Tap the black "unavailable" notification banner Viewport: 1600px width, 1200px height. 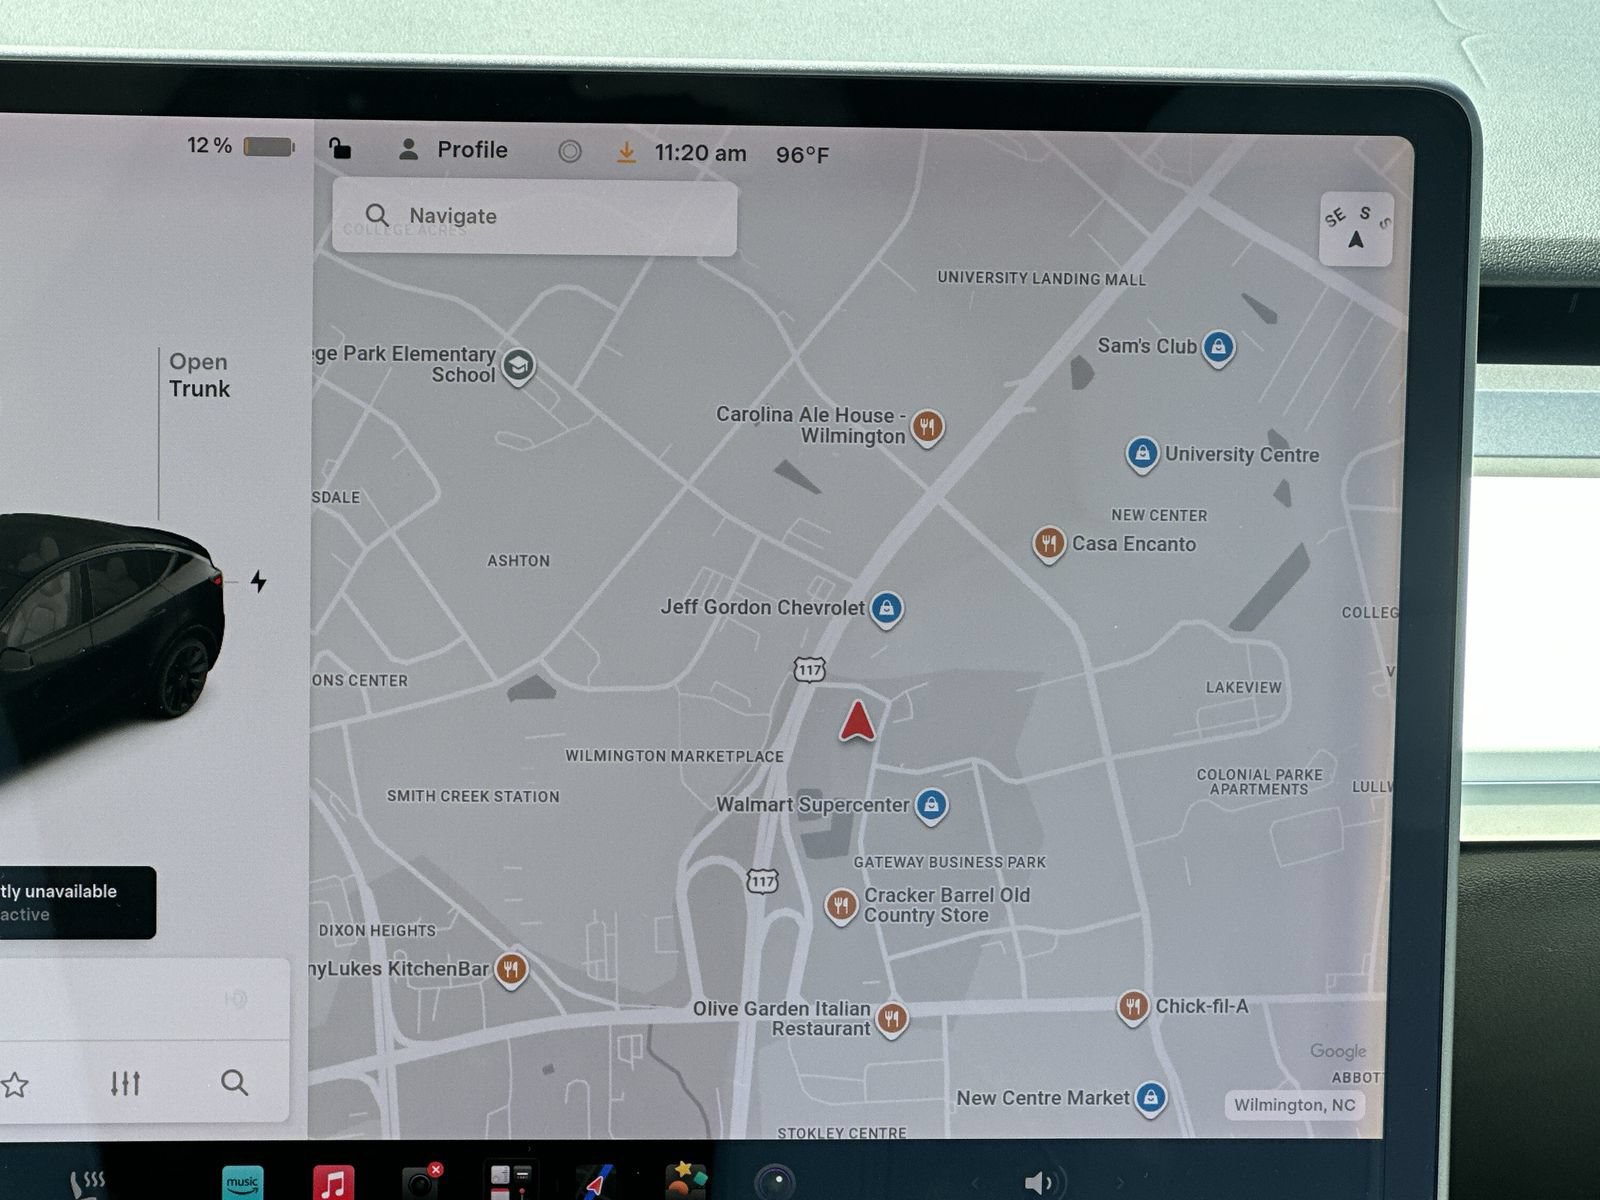click(x=78, y=902)
